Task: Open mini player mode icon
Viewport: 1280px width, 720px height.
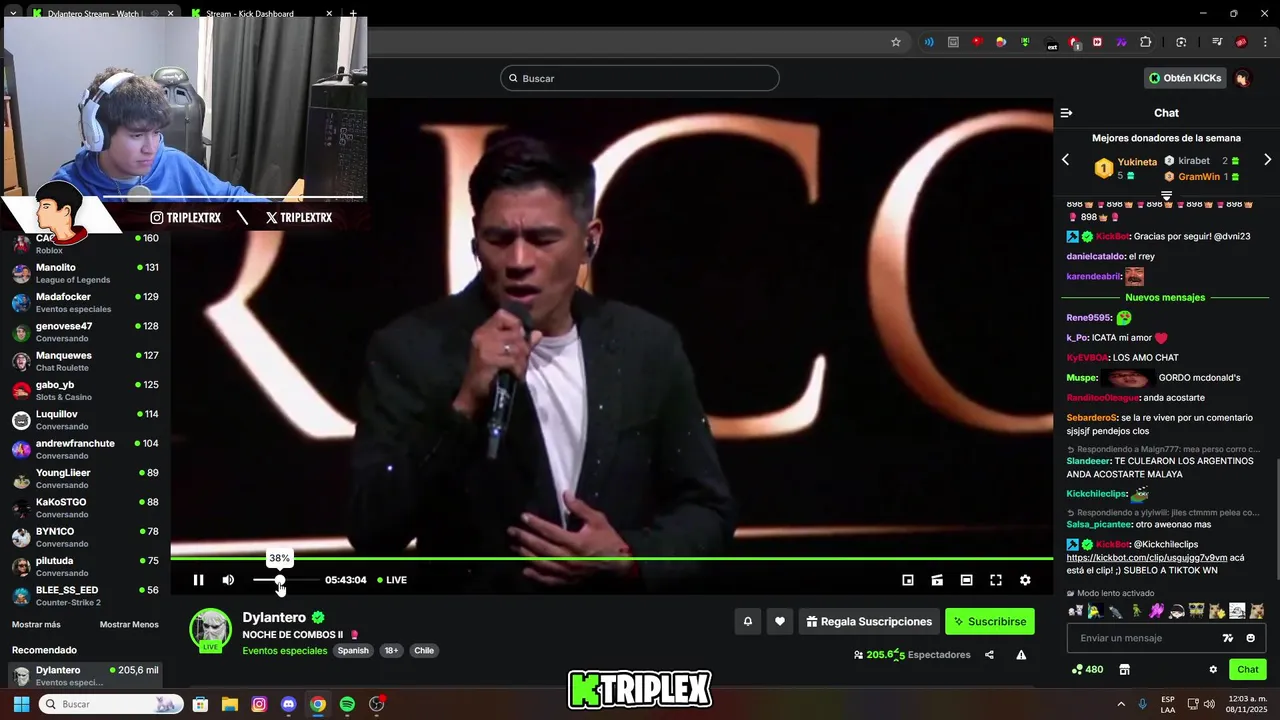Action: pyautogui.click(x=908, y=580)
